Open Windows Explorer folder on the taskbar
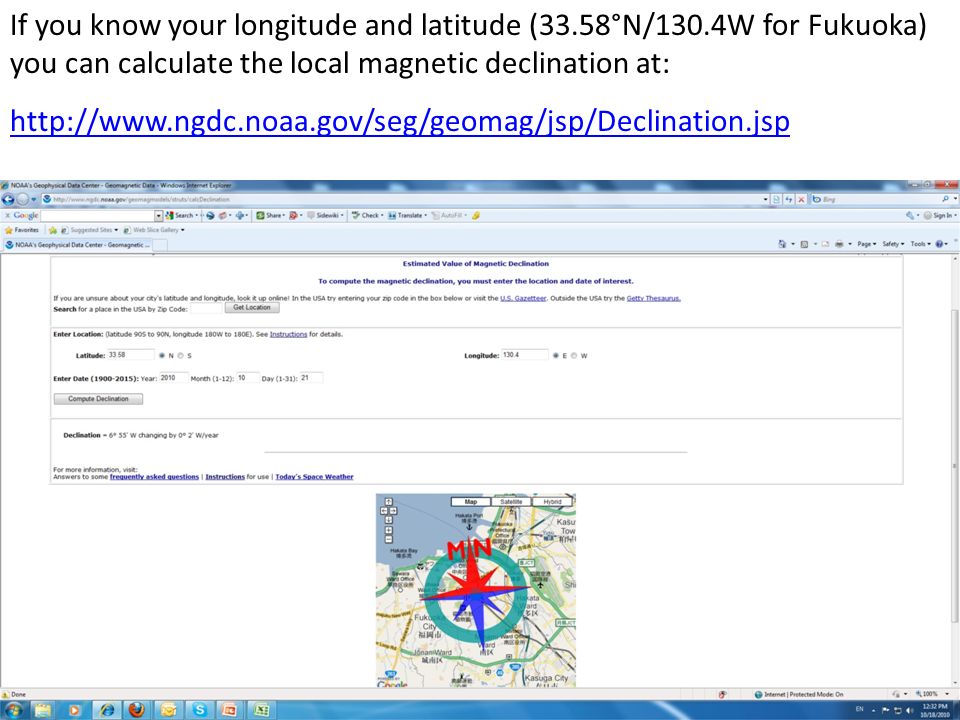 (x=43, y=710)
